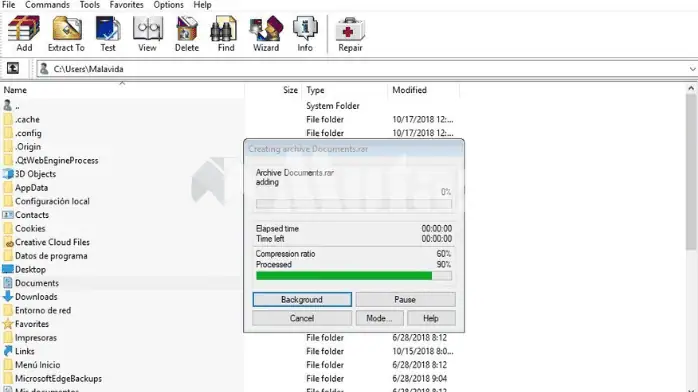Select the Desktop folder icon
Image resolution: width=698 pixels, height=392 pixels.
(8, 269)
